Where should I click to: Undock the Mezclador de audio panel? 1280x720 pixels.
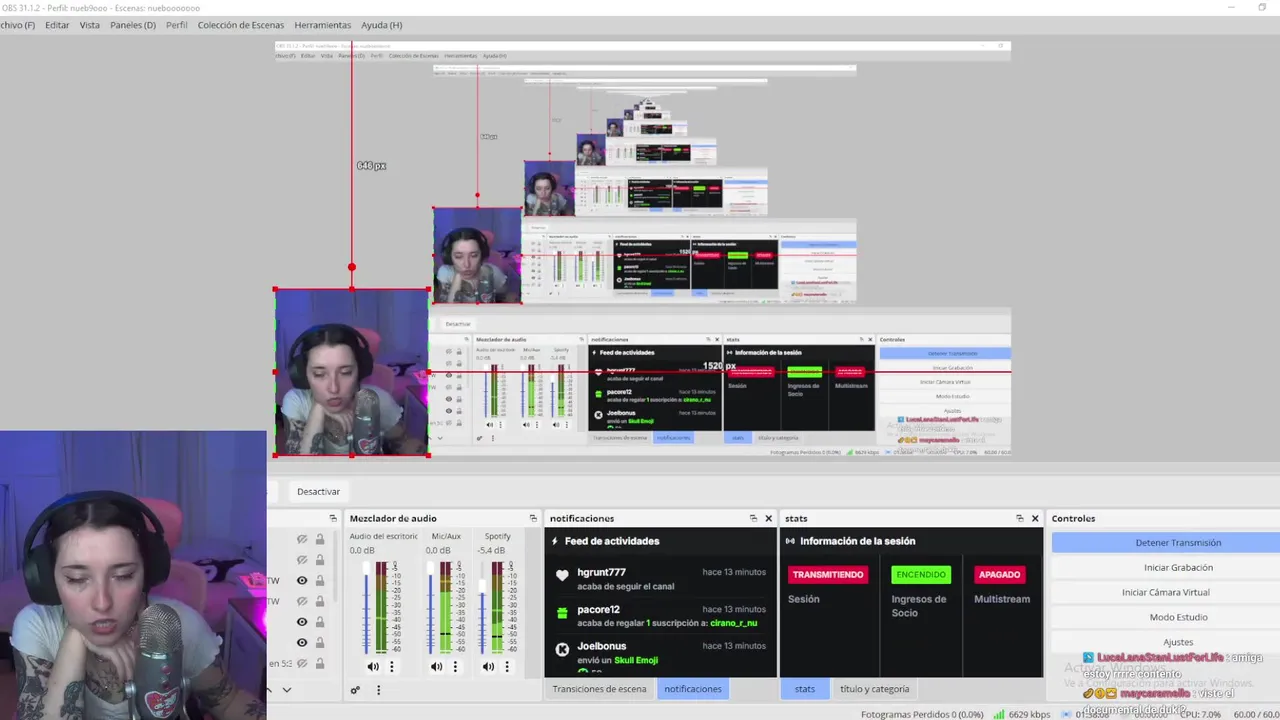pyautogui.click(x=533, y=518)
